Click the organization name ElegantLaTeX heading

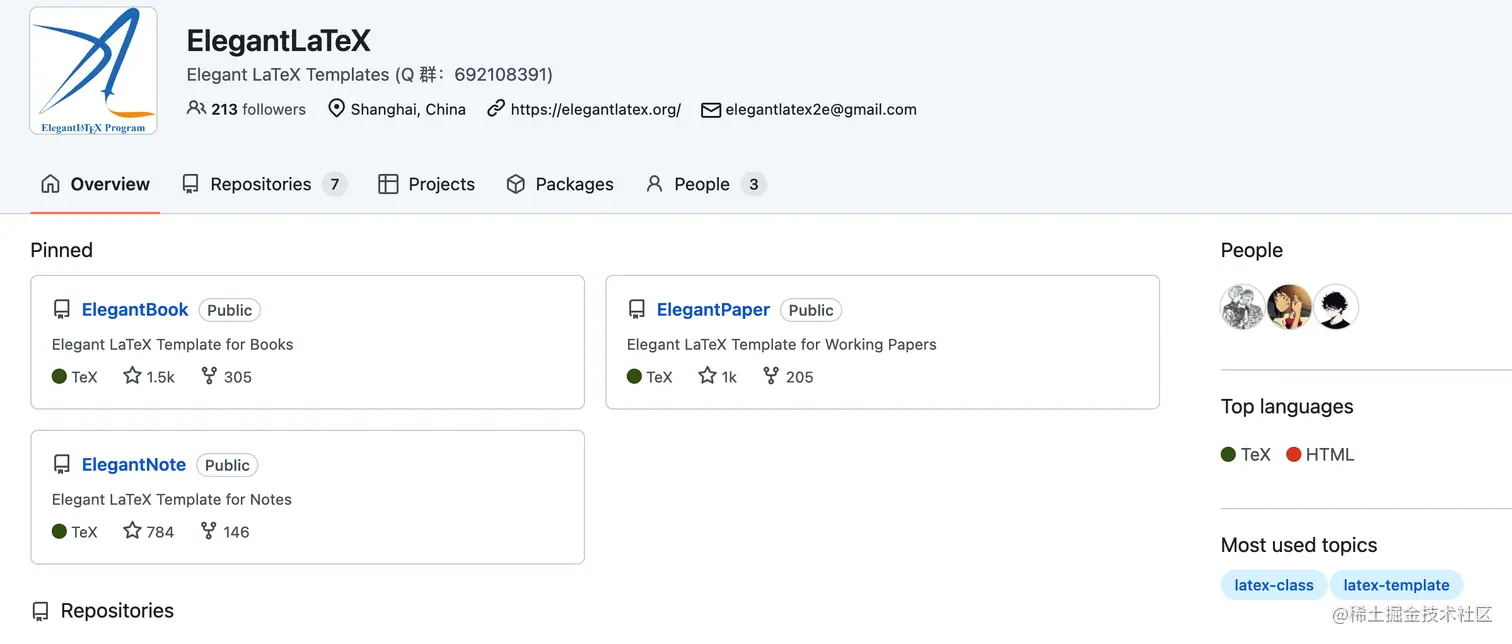279,40
